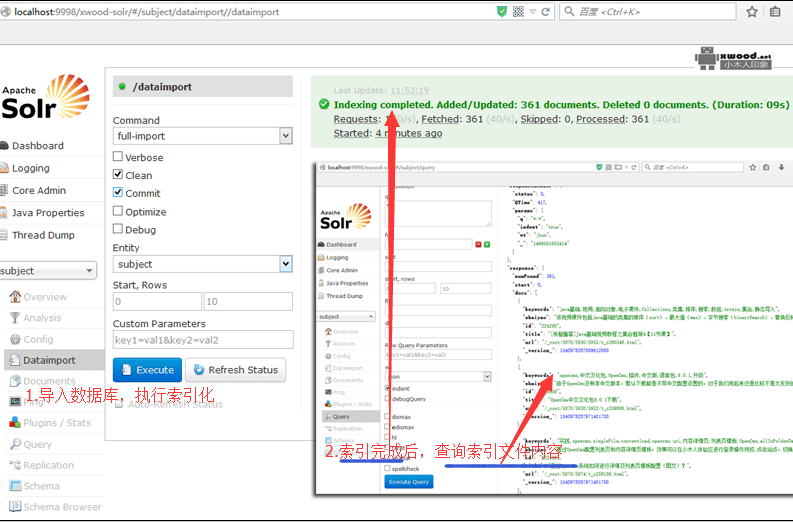Click the Dataimport page icon
The height and width of the screenshot is (522, 793).
tap(15, 360)
